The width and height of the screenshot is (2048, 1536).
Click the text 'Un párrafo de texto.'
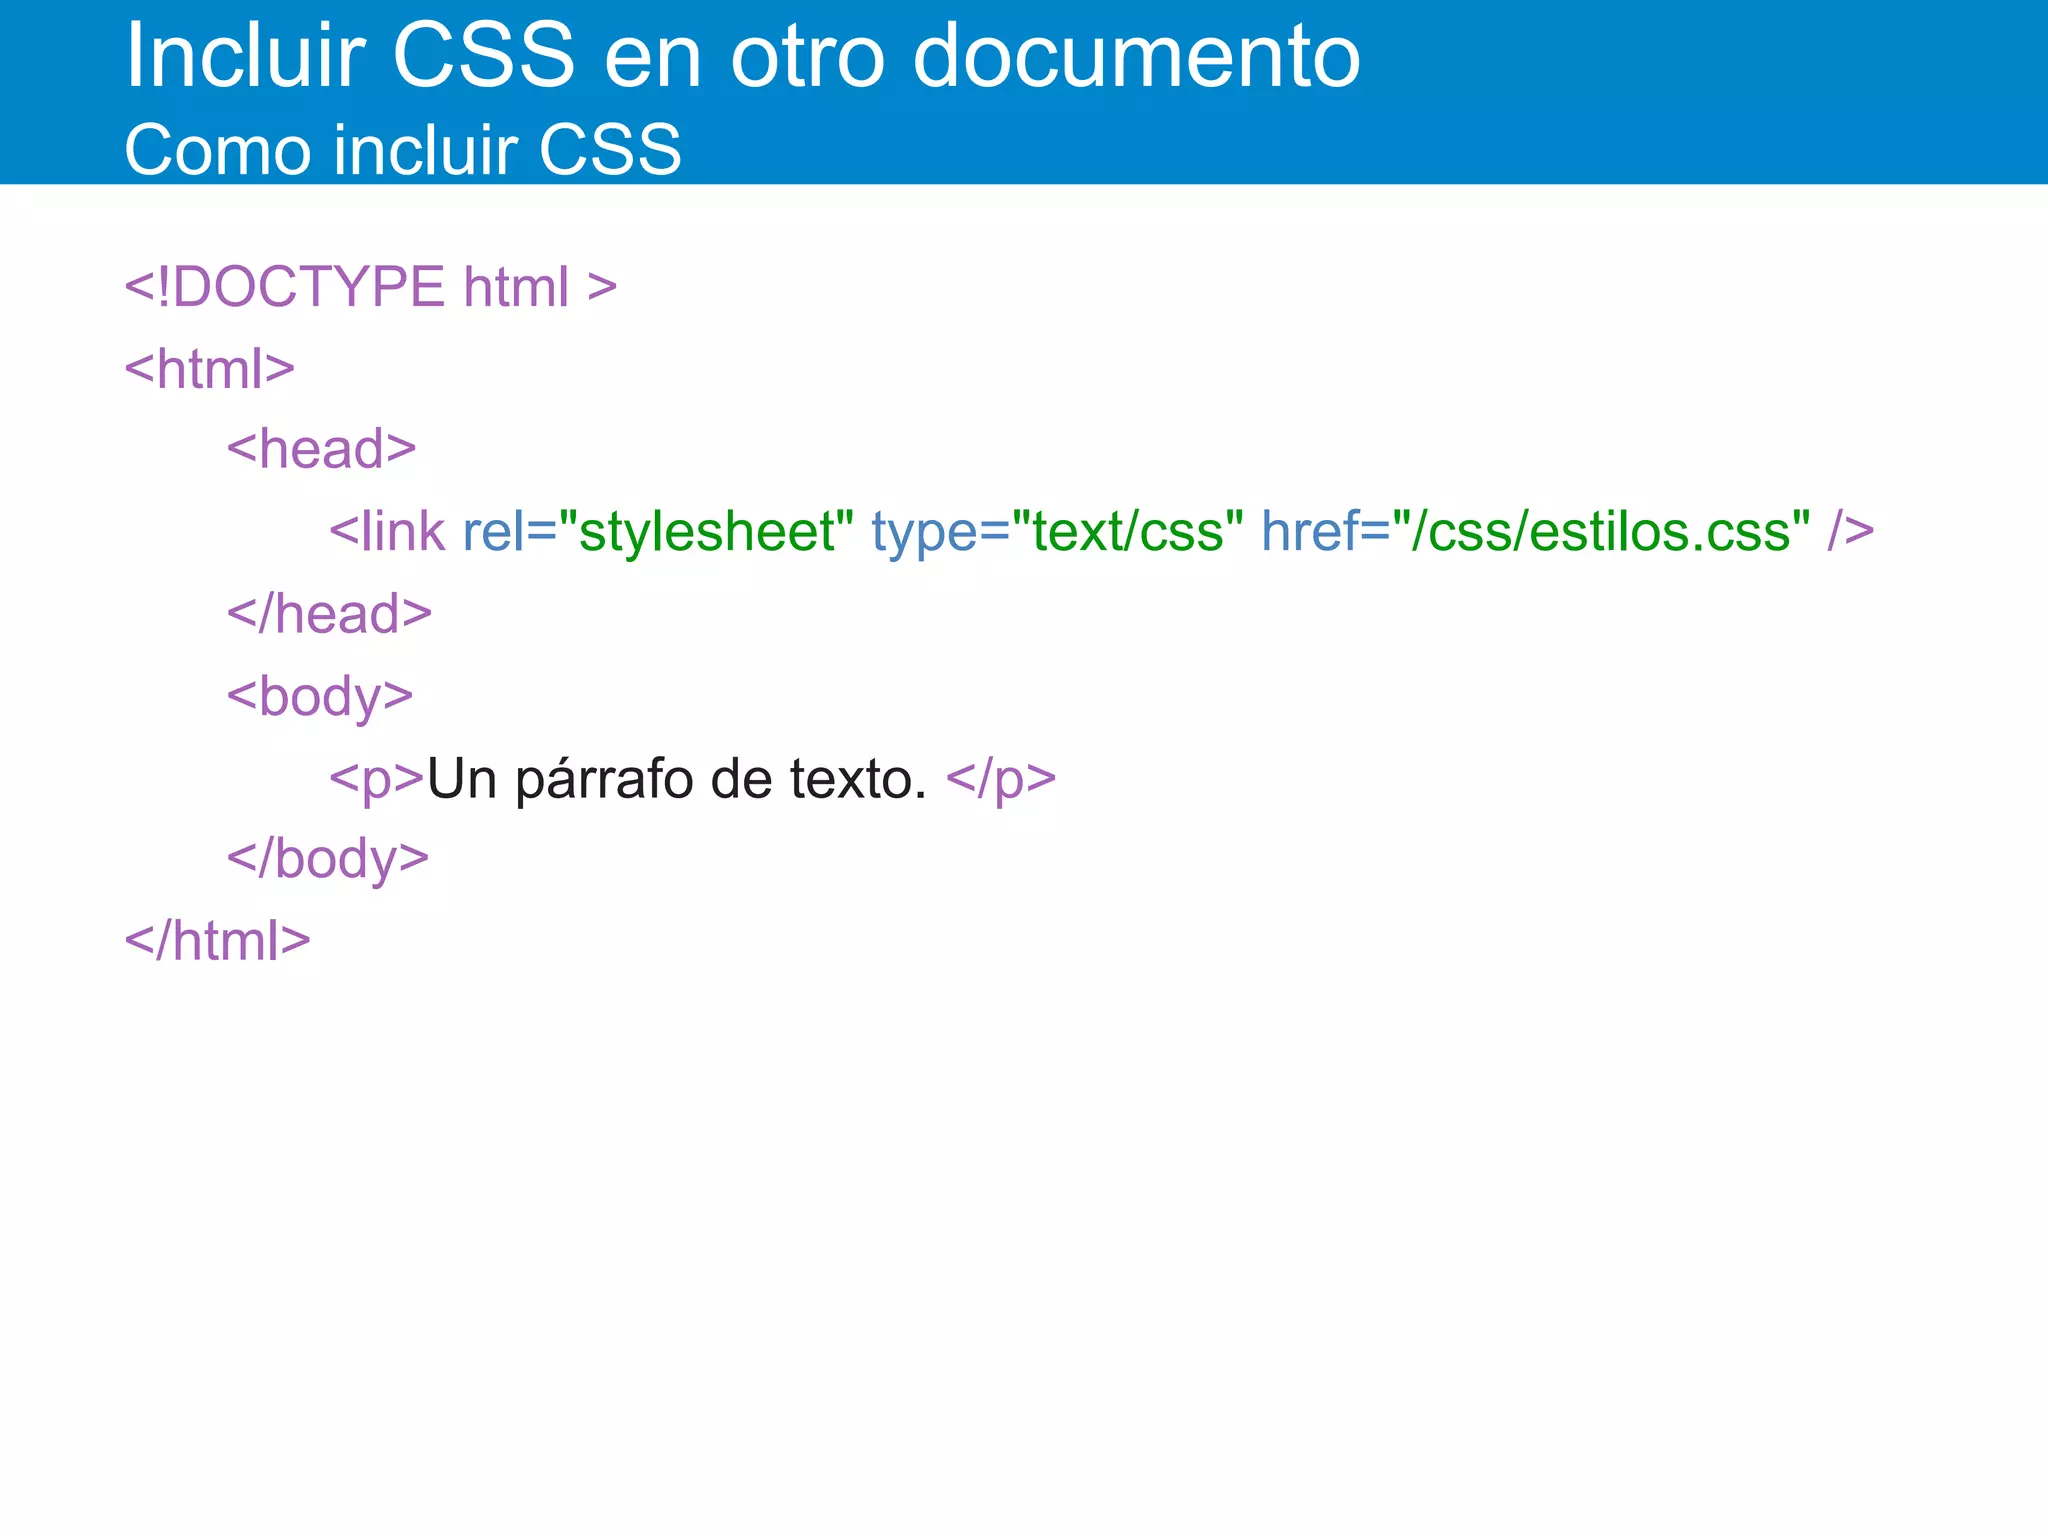(x=677, y=779)
